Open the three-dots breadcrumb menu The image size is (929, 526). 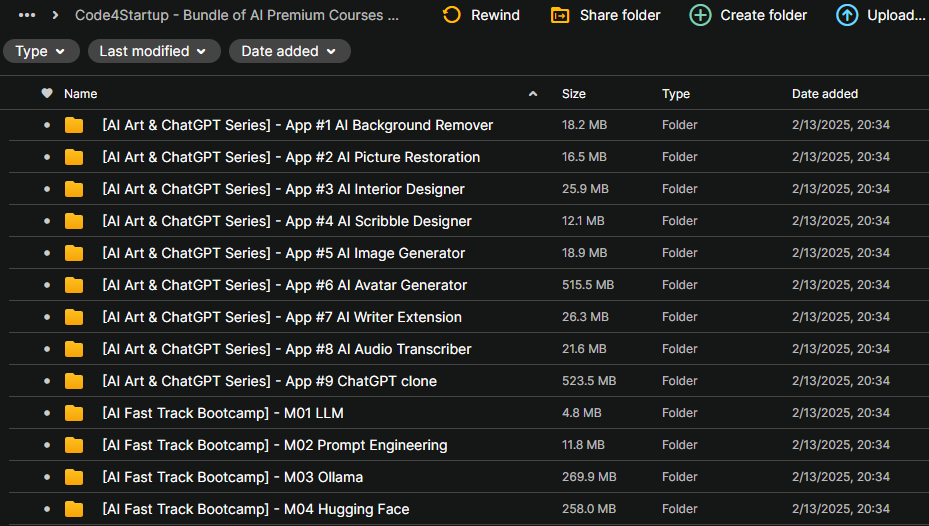point(27,15)
